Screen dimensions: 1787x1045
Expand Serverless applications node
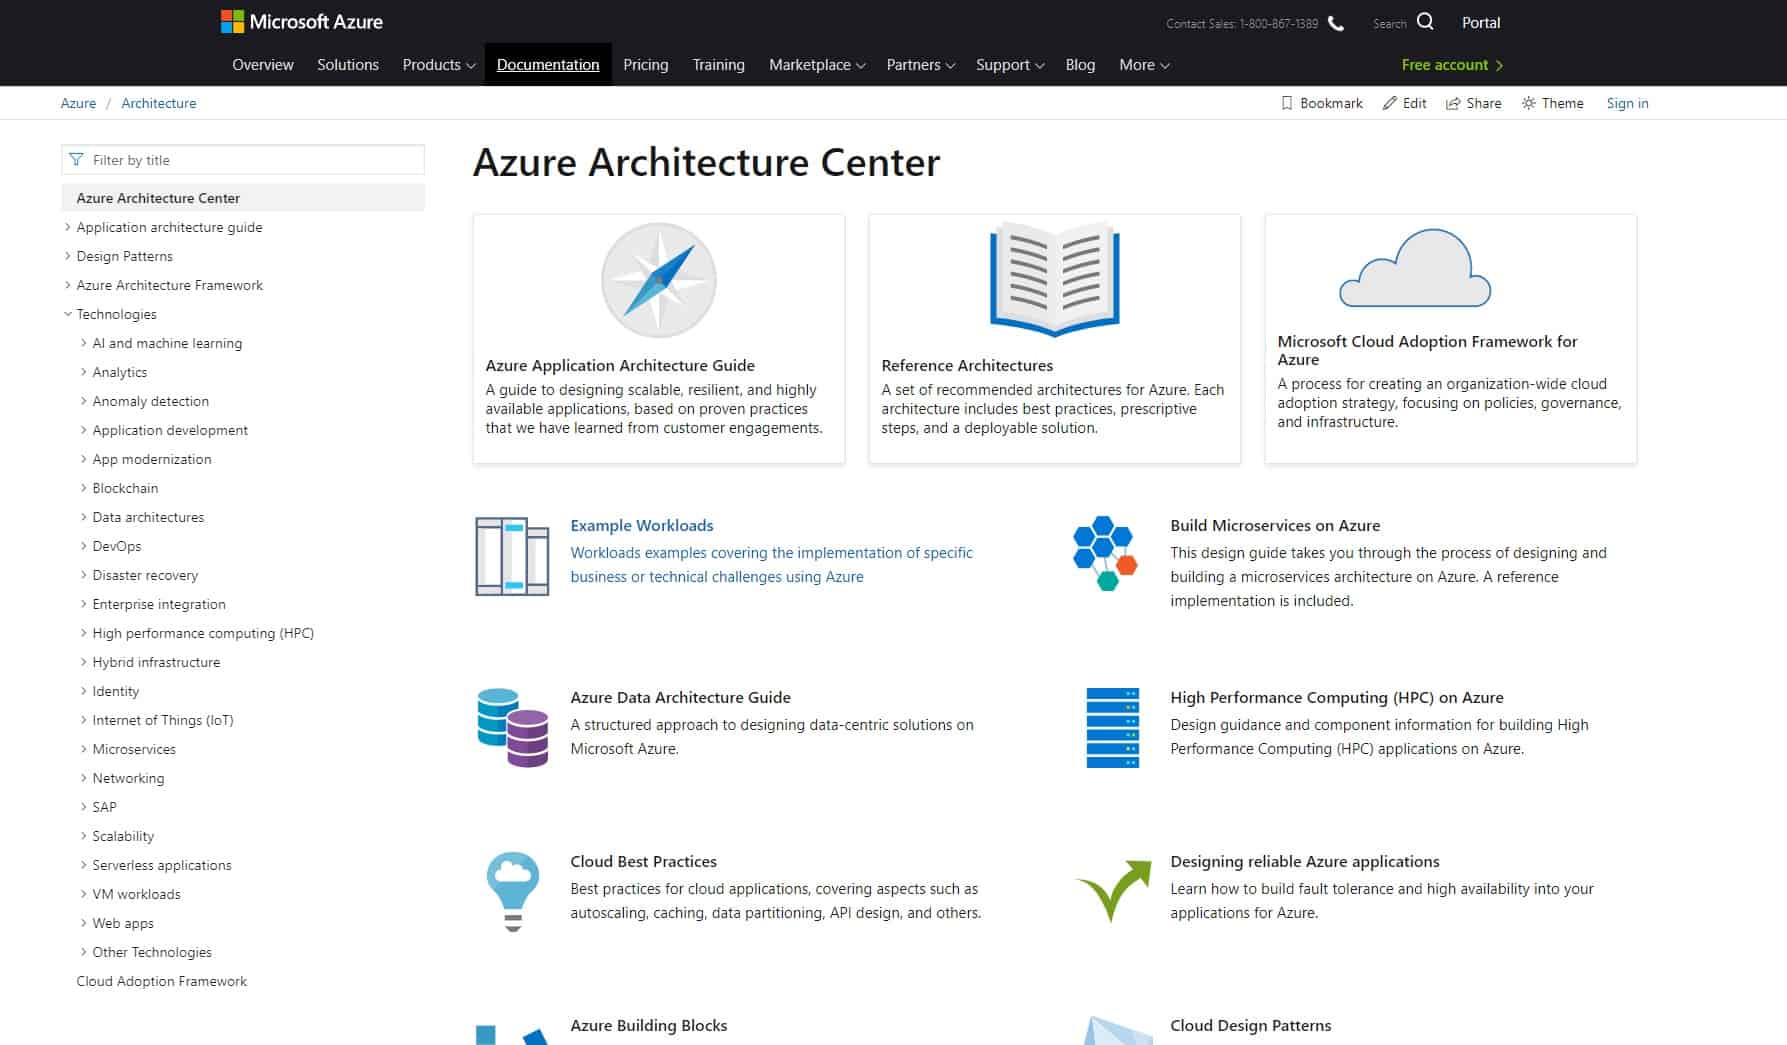point(84,865)
